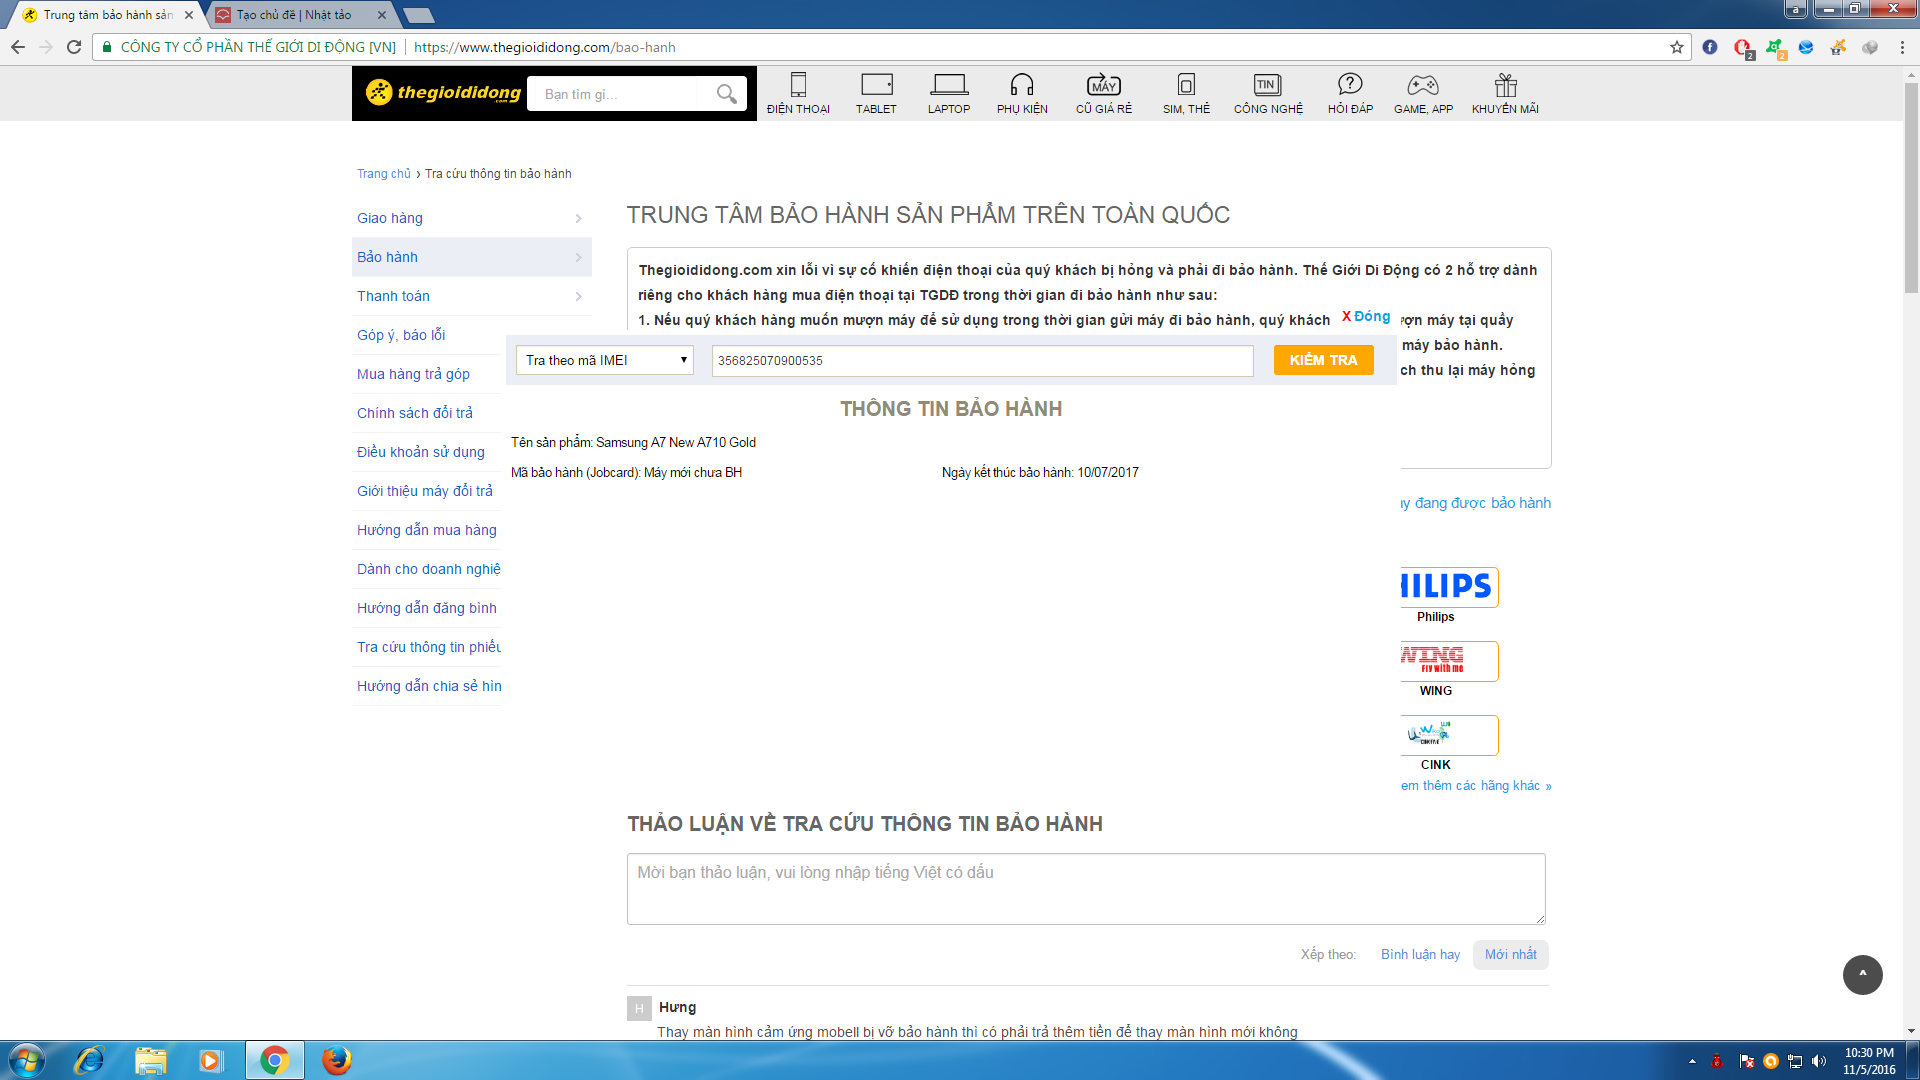
Task: Open the Windows Start button
Action: pyautogui.click(x=26, y=1060)
